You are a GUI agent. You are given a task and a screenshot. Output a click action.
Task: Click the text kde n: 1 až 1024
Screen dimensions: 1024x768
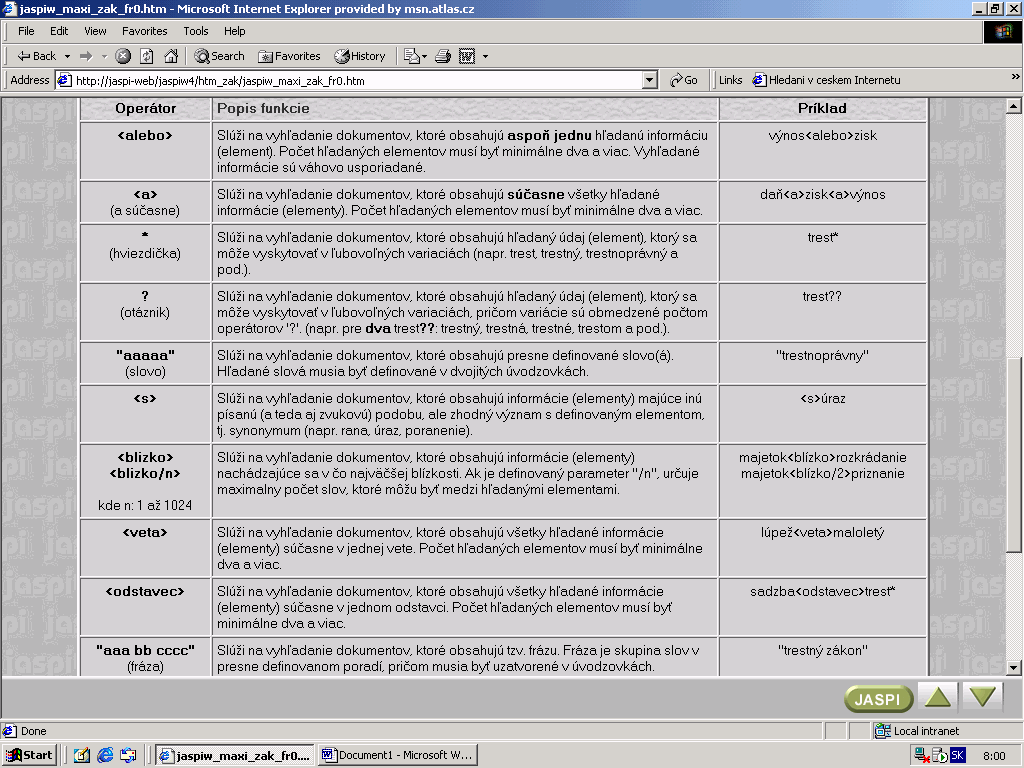coord(145,505)
